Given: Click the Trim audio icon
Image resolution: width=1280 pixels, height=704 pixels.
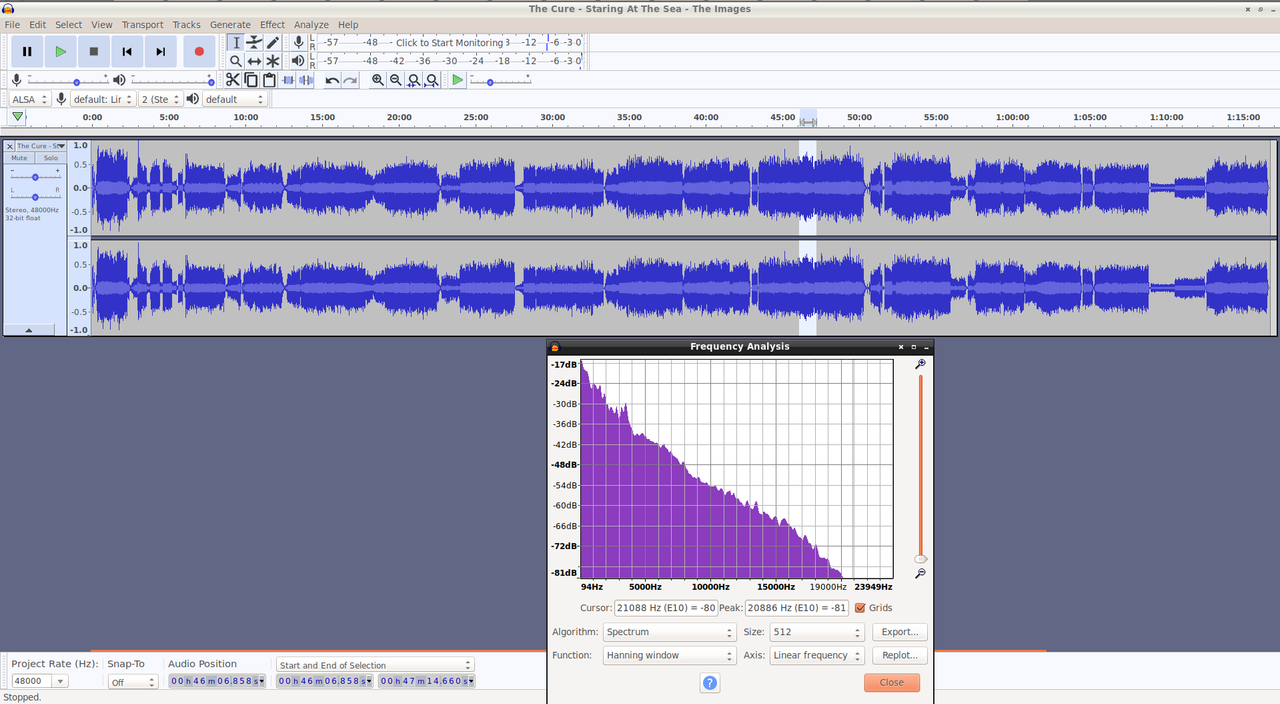Looking at the screenshot, I should [288, 80].
